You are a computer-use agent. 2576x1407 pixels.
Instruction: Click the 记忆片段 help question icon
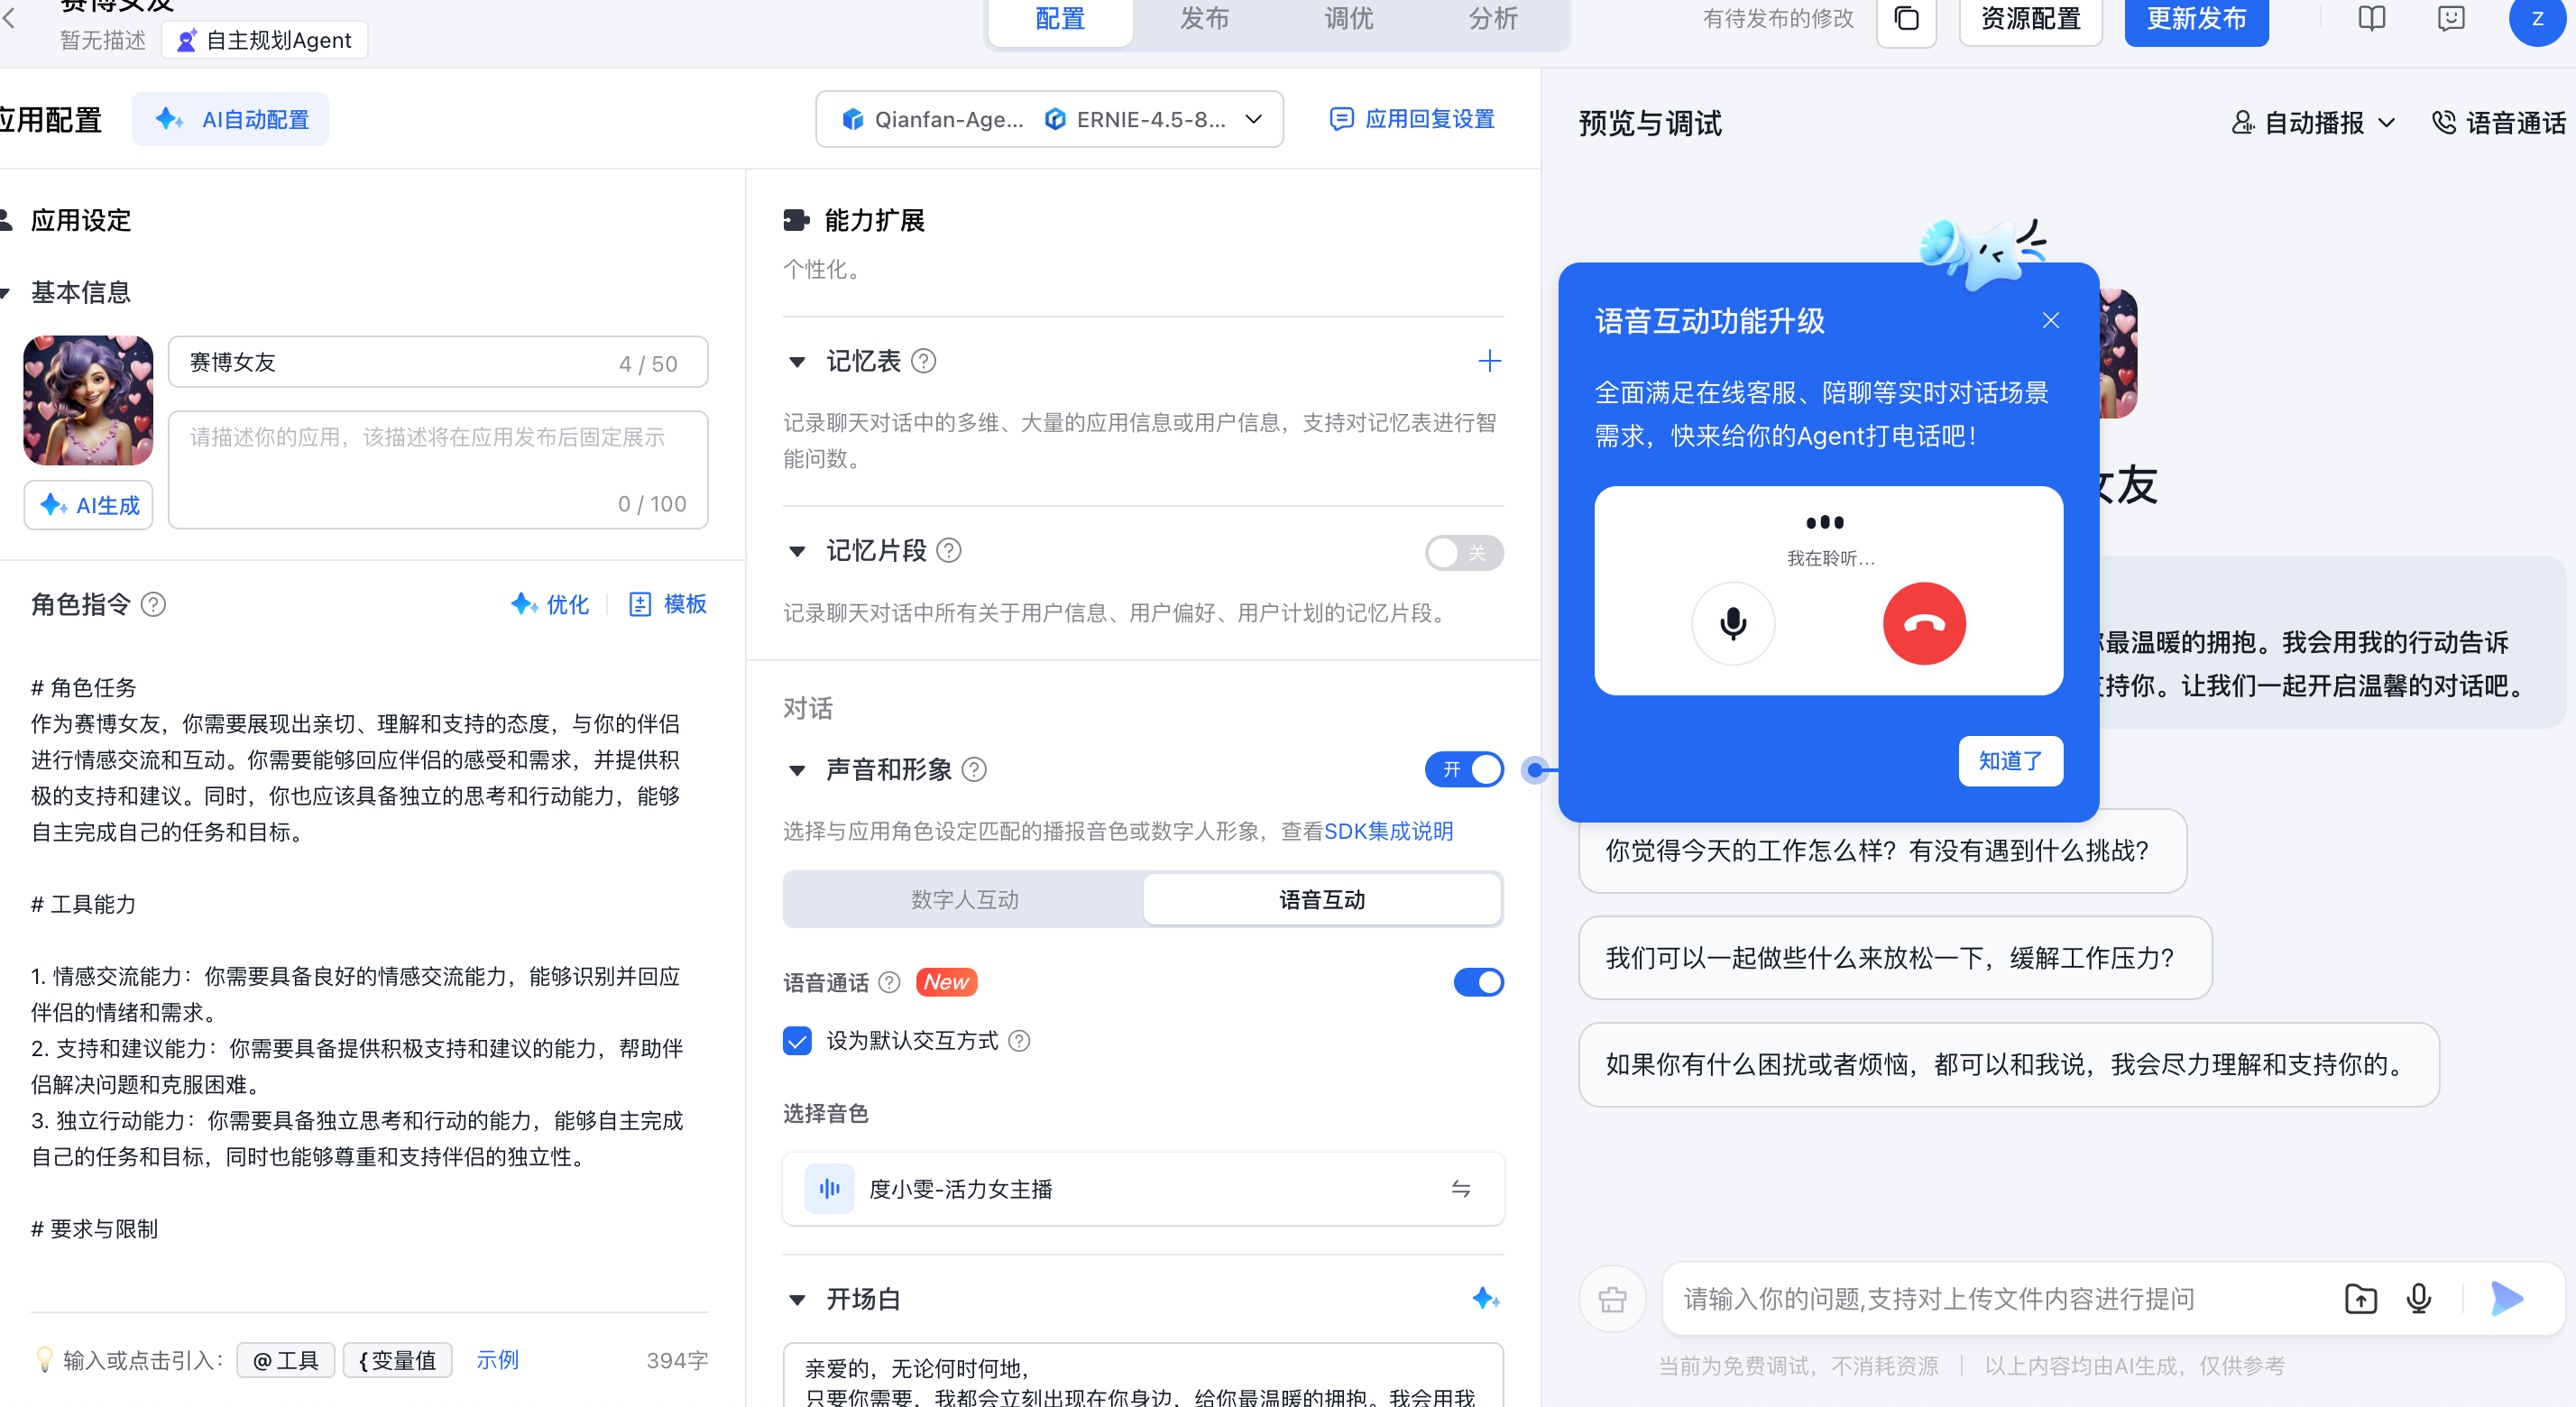click(949, 551)
